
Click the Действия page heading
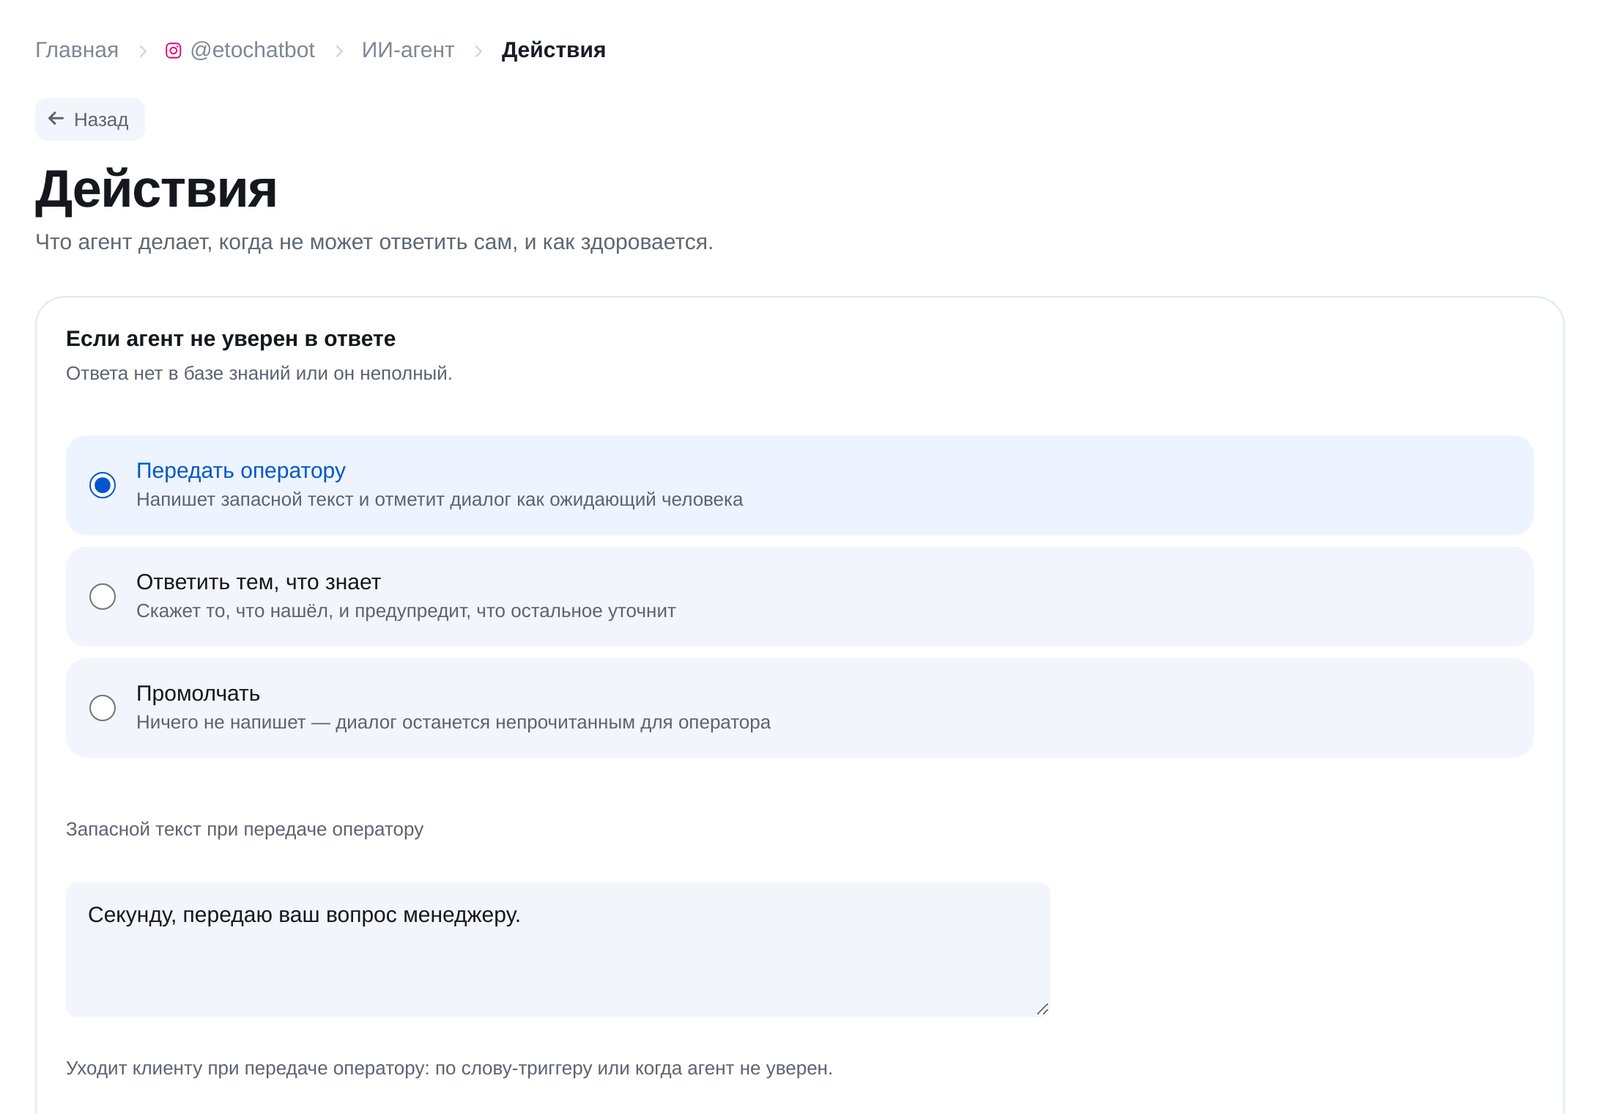[x=156, y=188]
